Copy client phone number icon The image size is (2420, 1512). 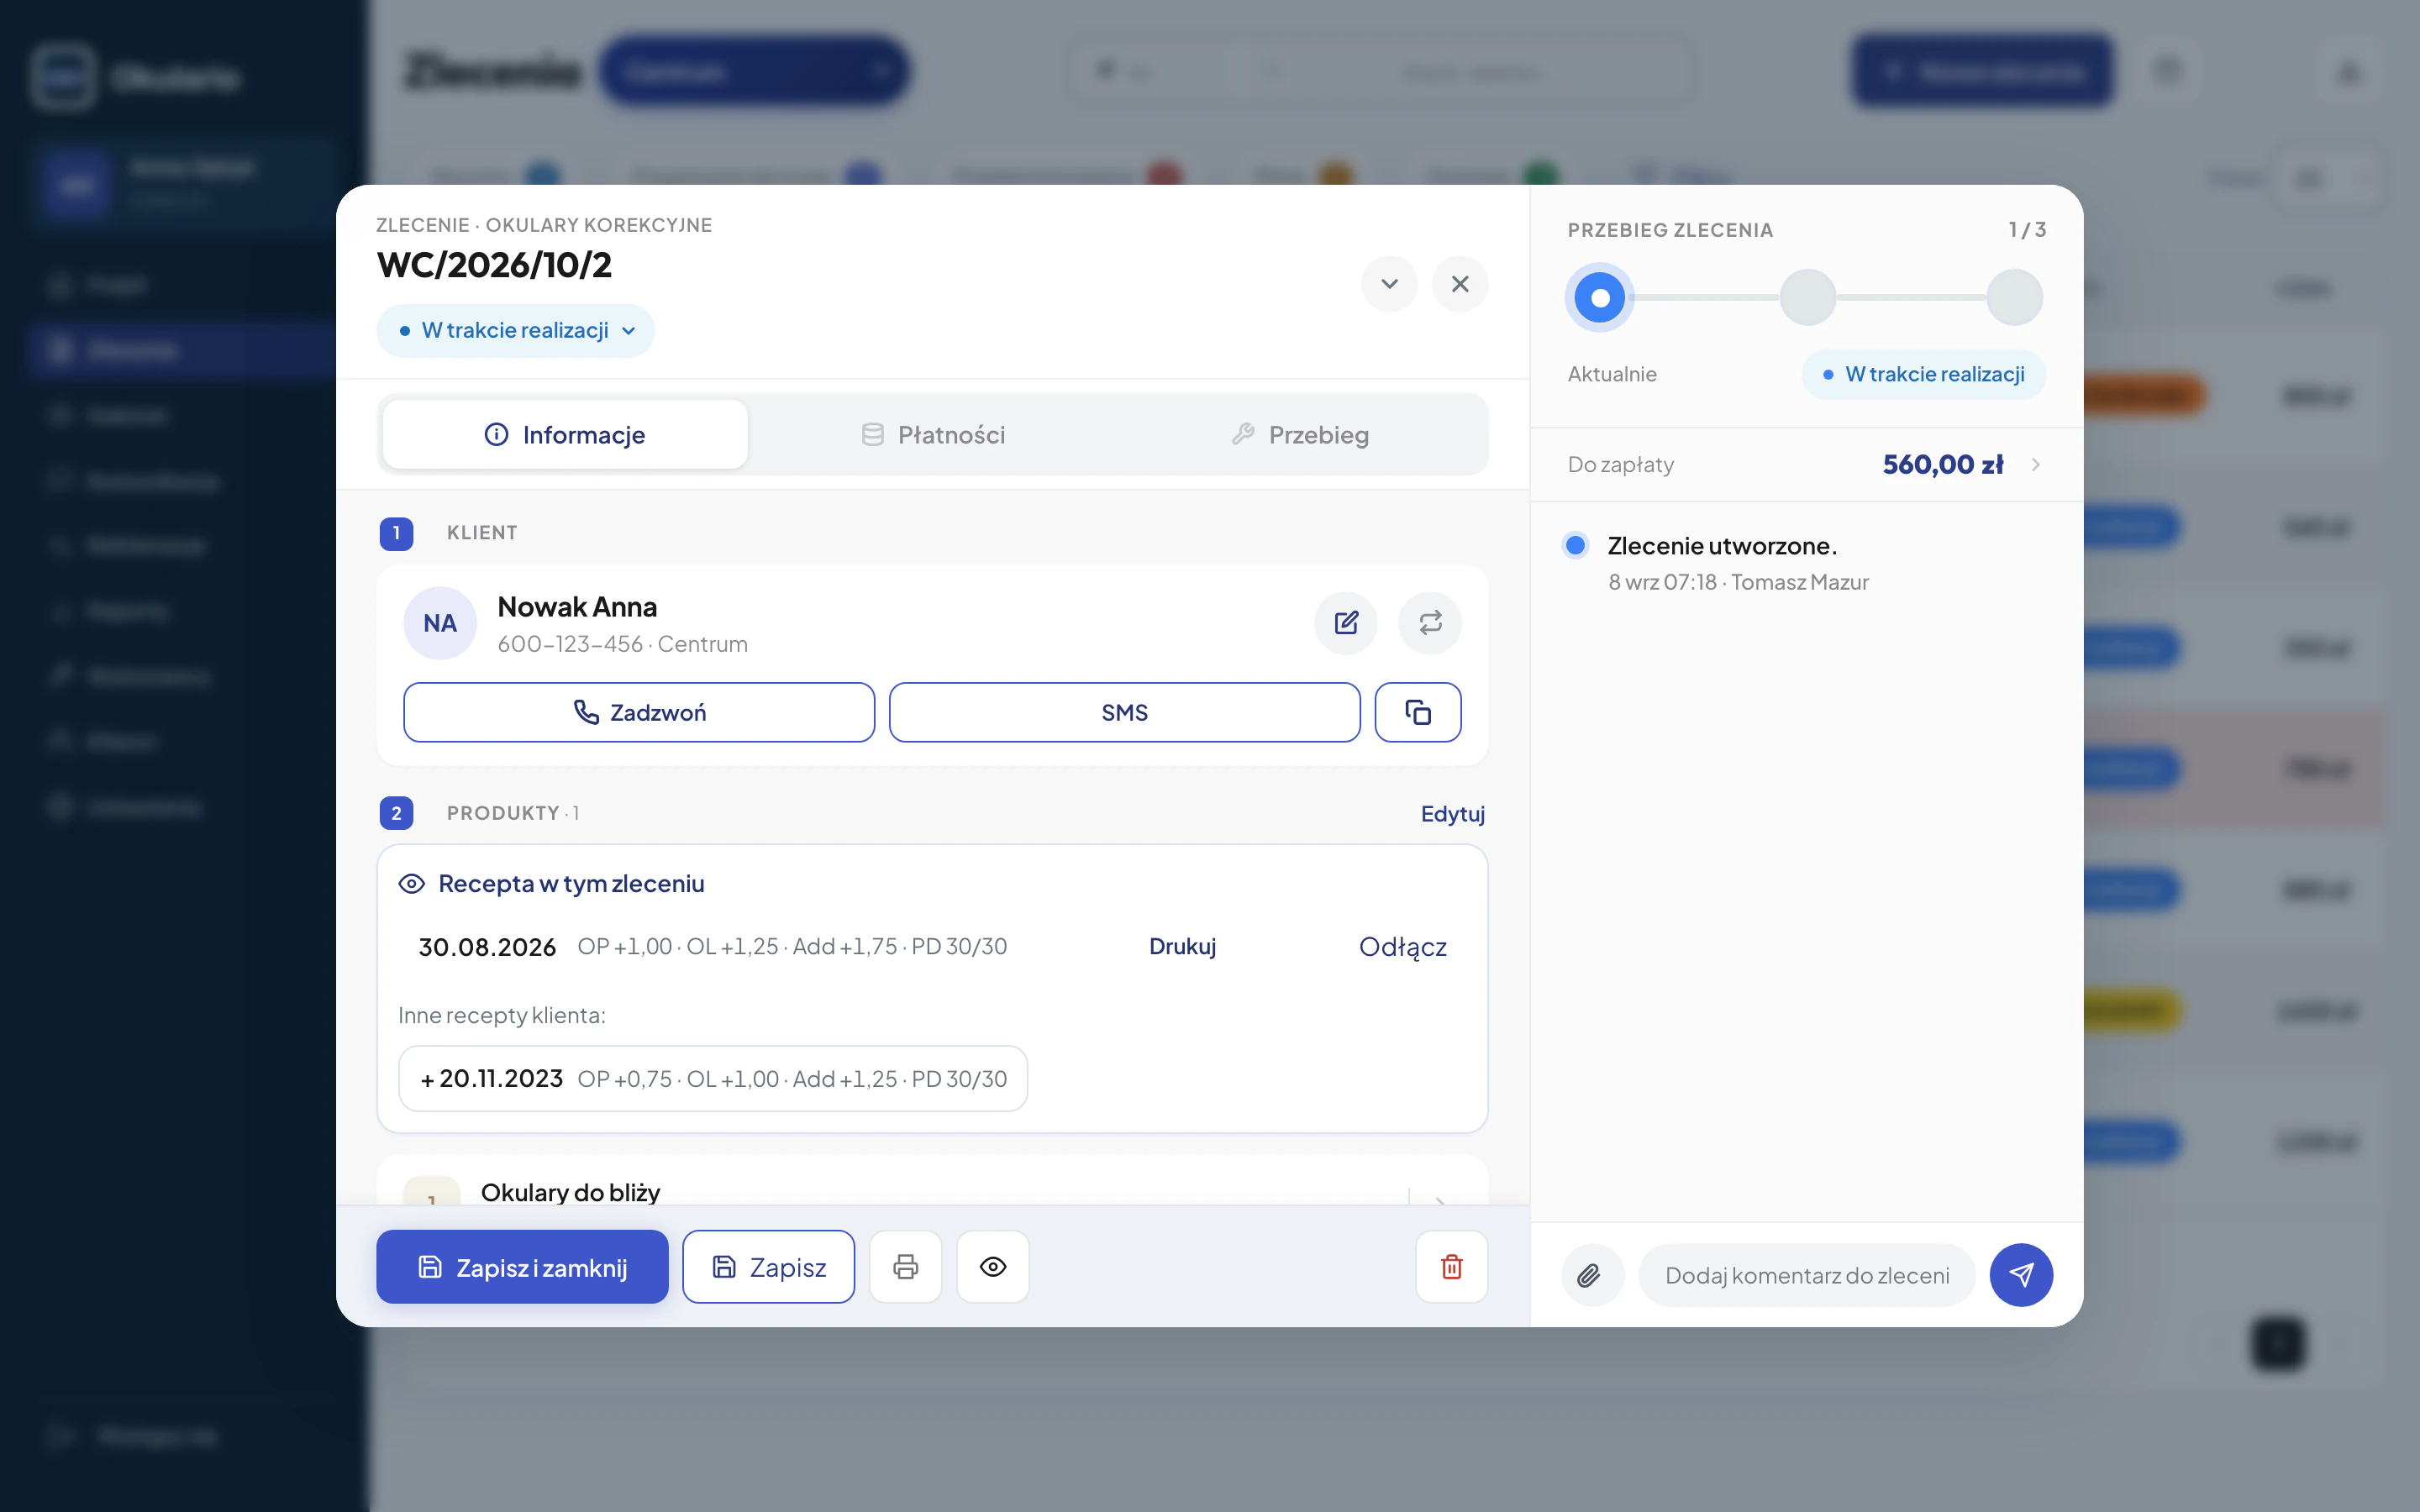click(1418, 712)
